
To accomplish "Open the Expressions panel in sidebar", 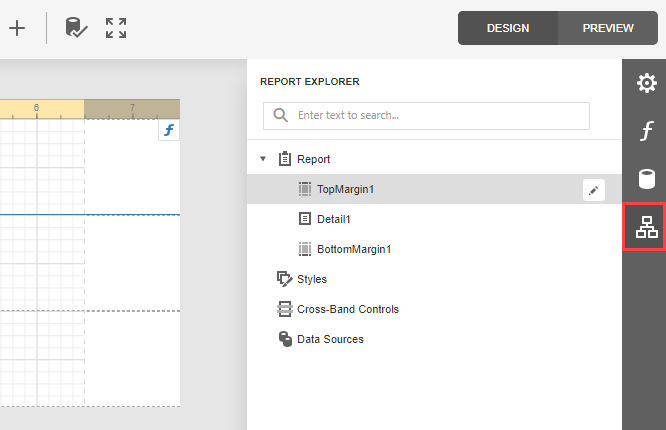I will pos(646,131).
